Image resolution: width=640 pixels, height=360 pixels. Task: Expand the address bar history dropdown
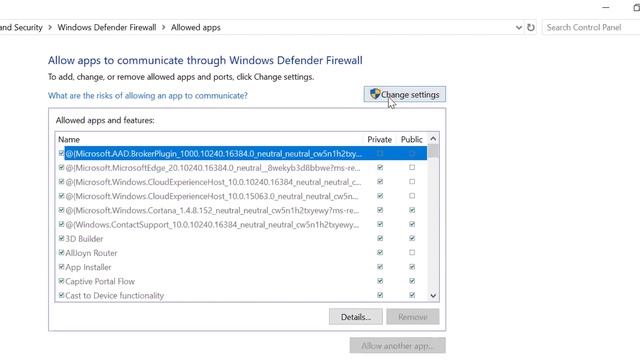[x=518, y=27]
